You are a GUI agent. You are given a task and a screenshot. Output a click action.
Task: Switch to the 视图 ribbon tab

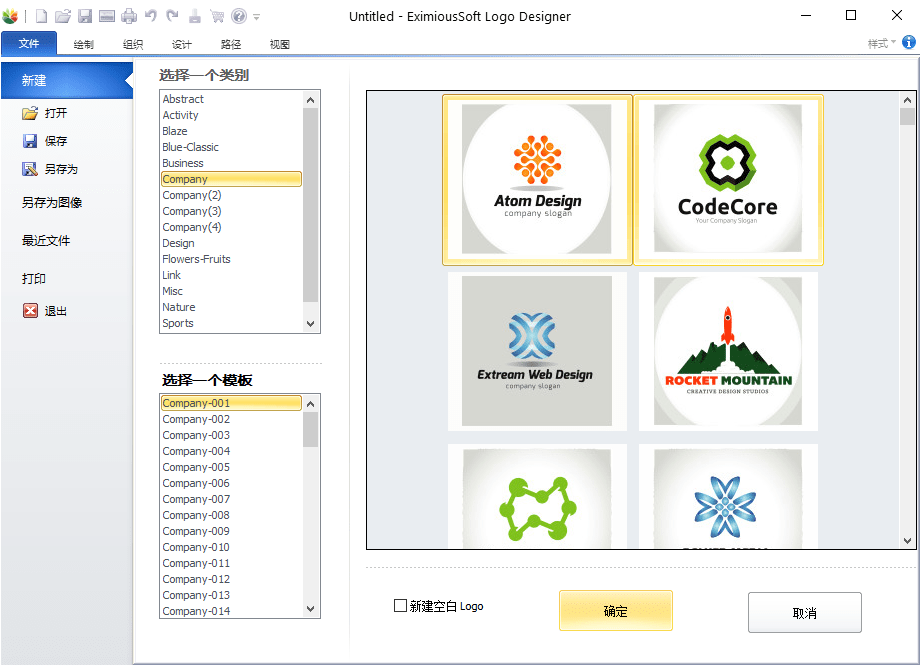pos(280,44)
